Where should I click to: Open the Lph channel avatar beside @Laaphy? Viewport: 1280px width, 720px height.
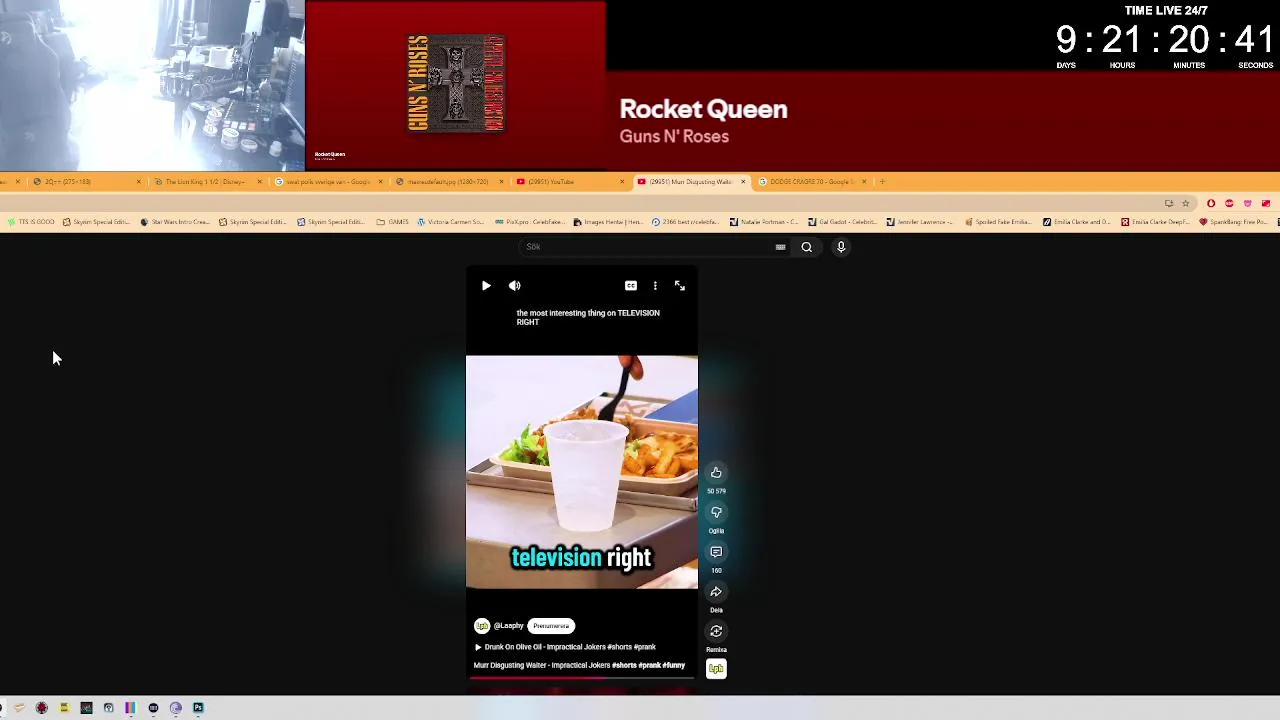point(481,626)
